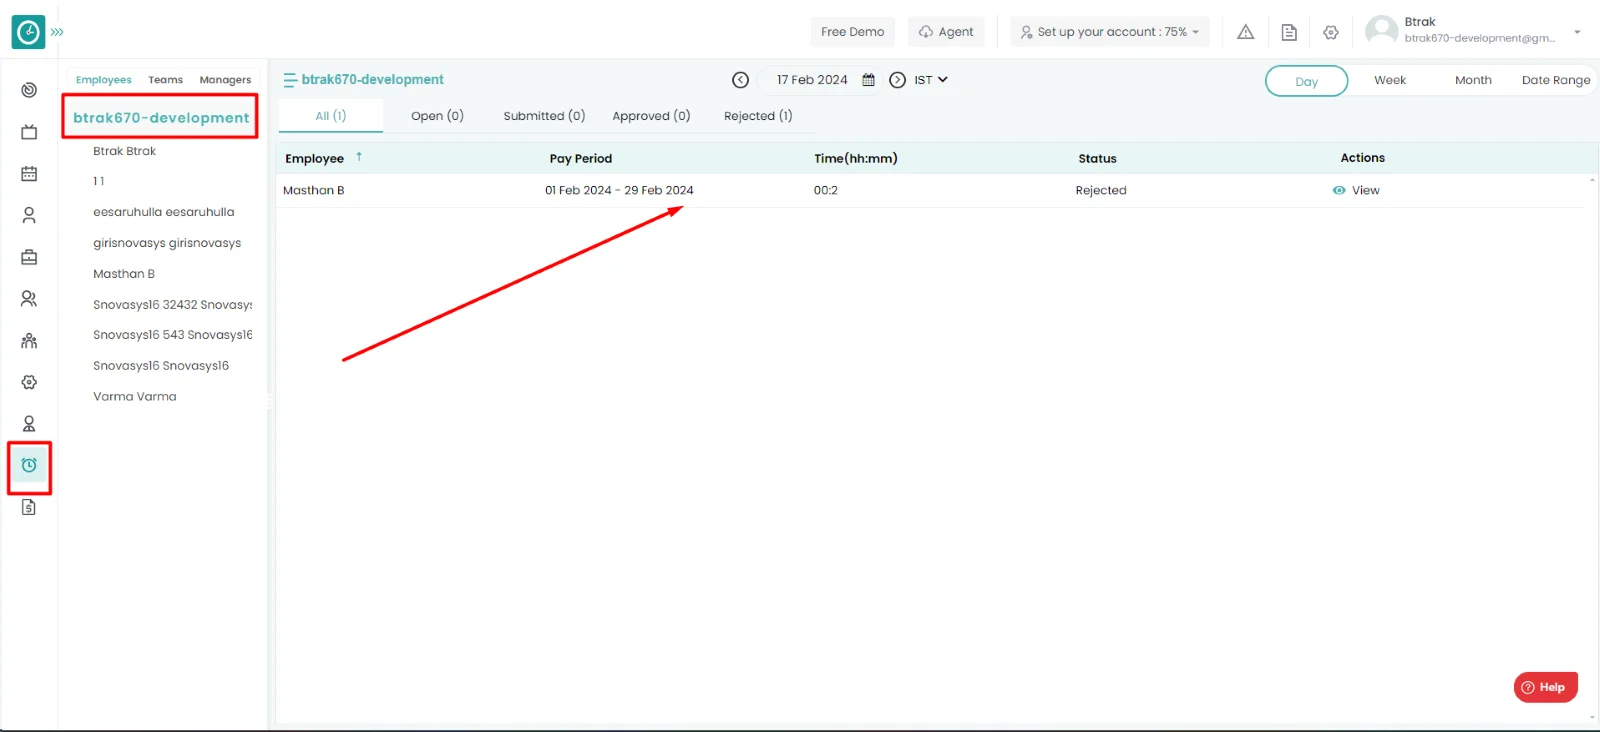Toggle the panel menu icon beside btrak670-development
This screenshot has height=732, width=1600.
pos(290,80)
